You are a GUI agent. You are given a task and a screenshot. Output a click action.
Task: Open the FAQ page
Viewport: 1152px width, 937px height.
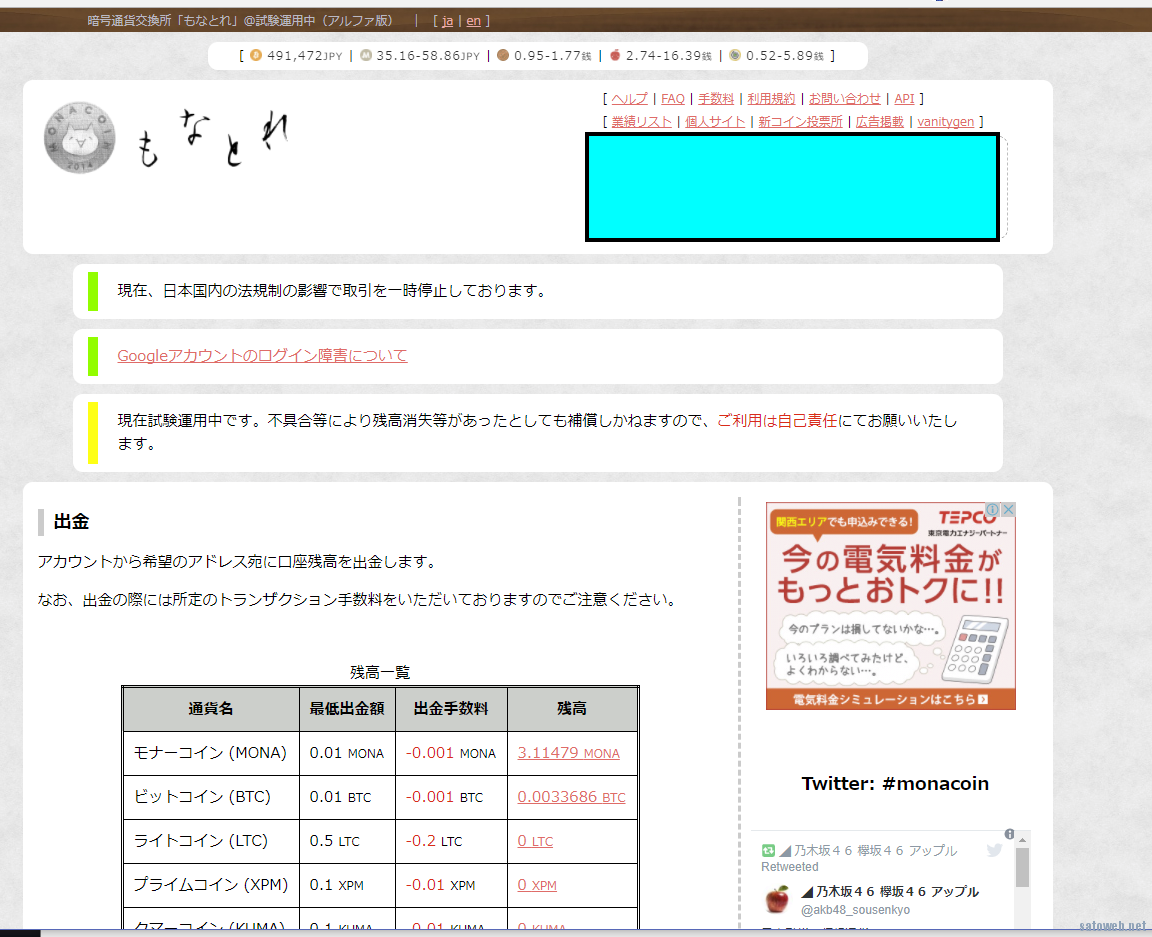[673, 99]
